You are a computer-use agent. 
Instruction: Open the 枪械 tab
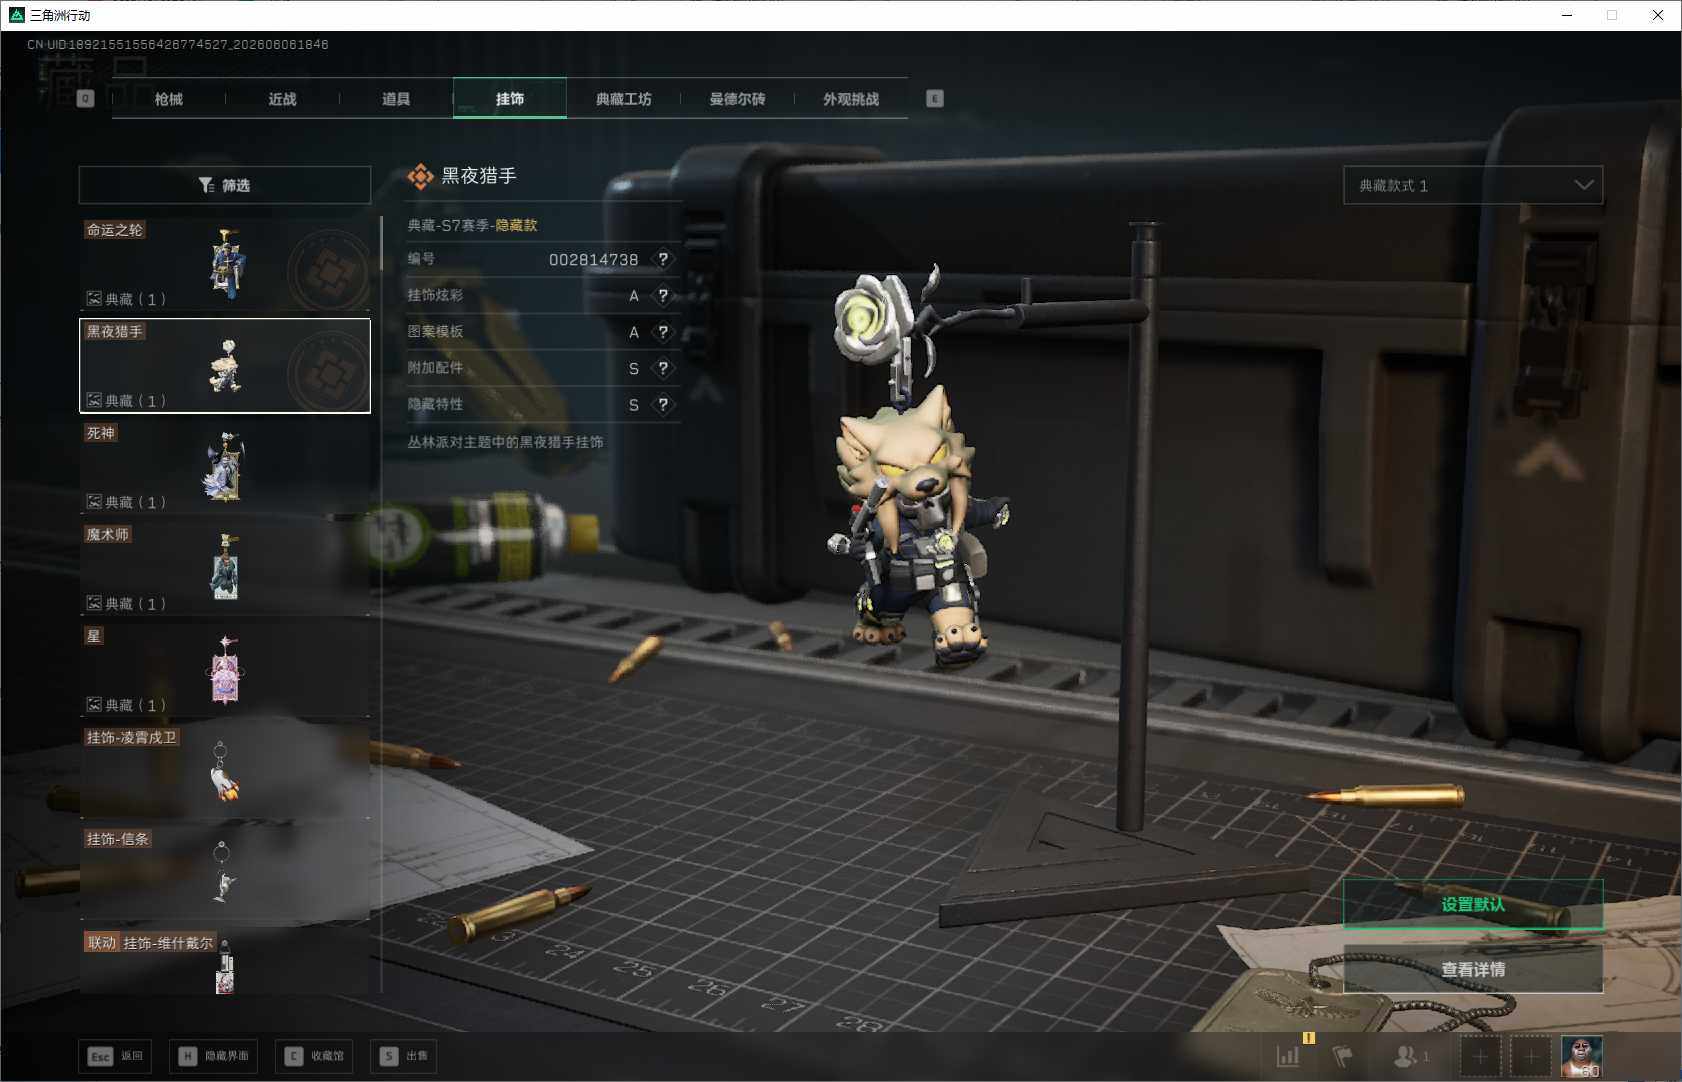[x=169, y=99]
